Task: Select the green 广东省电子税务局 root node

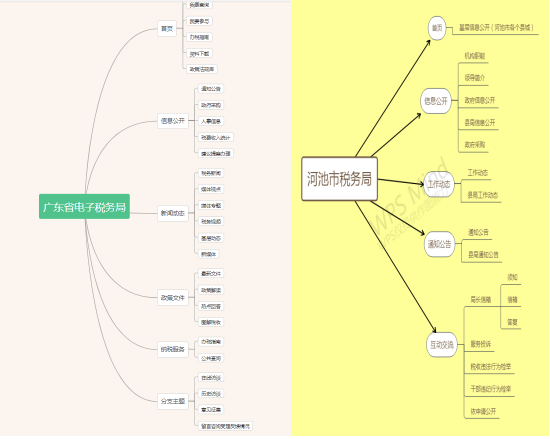Action: [x=85, y=207]
